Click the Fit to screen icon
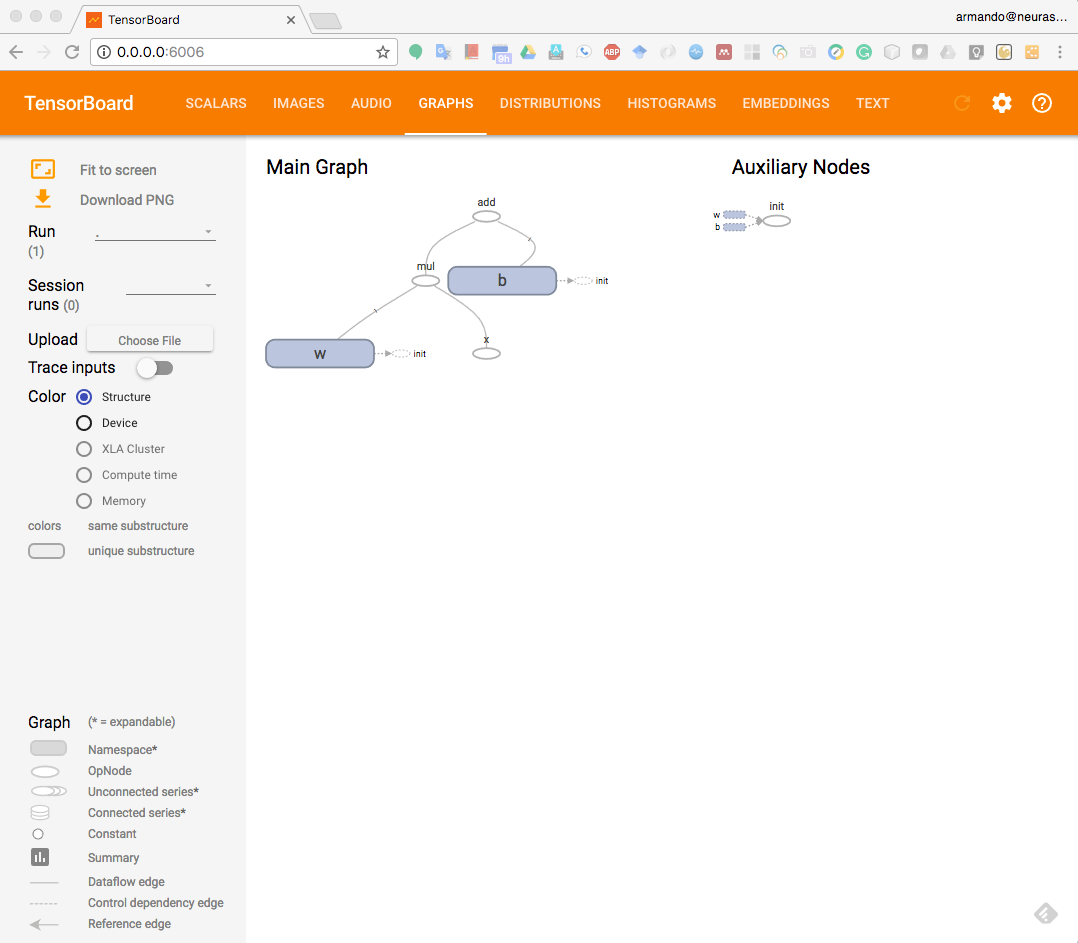This screenshot has height=943, width=1078. coord(43,170)
